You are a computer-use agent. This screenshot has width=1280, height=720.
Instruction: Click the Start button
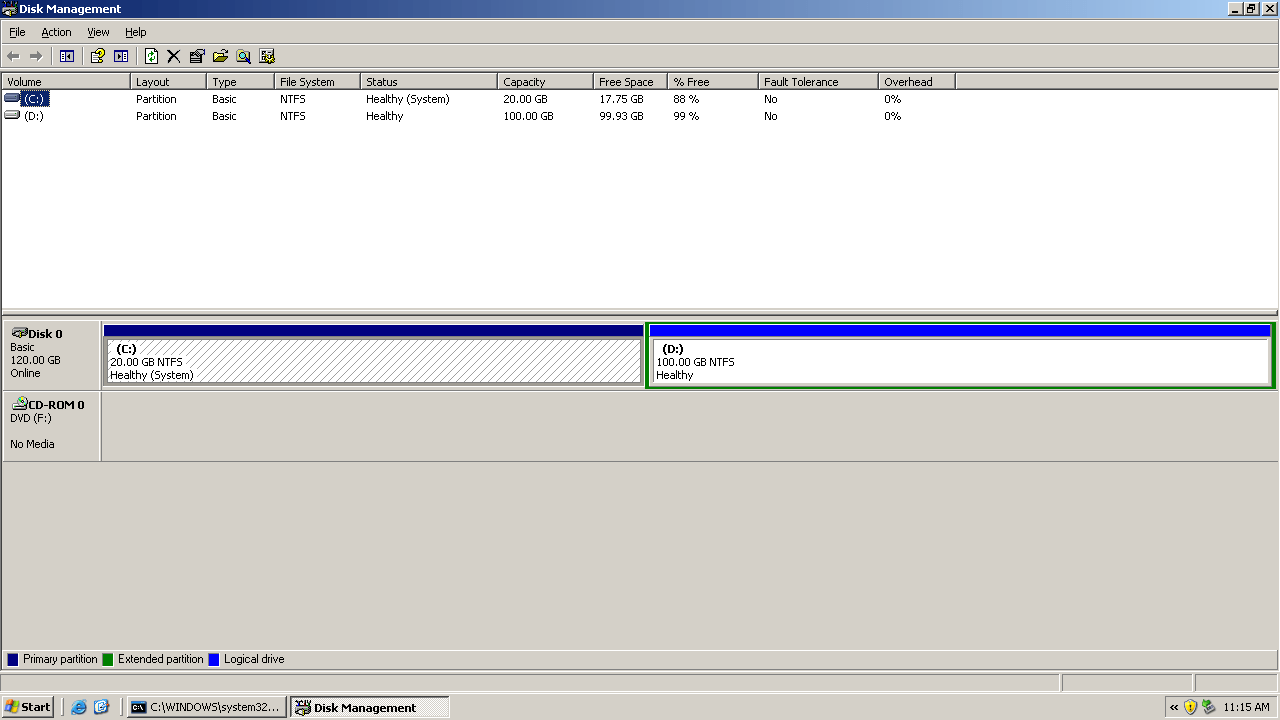point(27,707)
